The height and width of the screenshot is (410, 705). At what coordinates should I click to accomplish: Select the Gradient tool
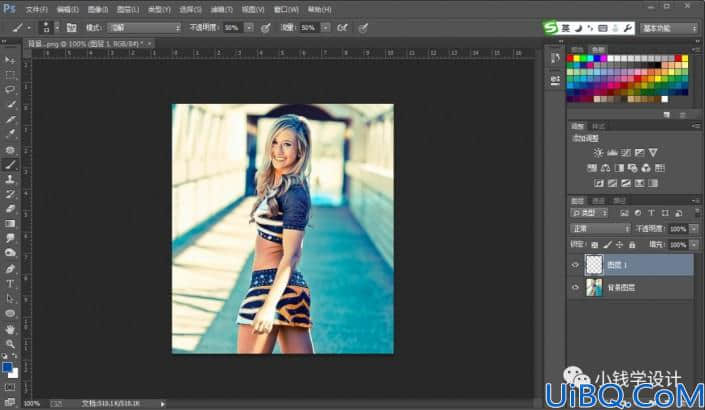click(10, 224)
